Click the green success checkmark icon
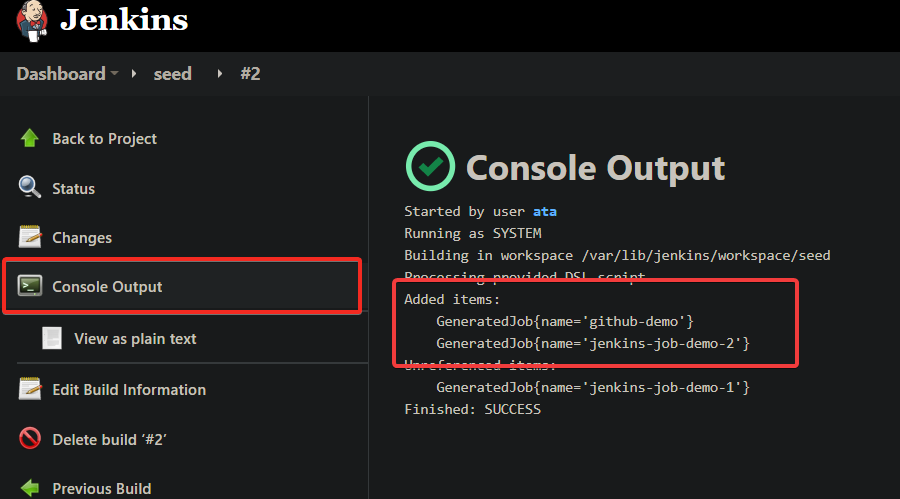 click(x=430, y=166)
